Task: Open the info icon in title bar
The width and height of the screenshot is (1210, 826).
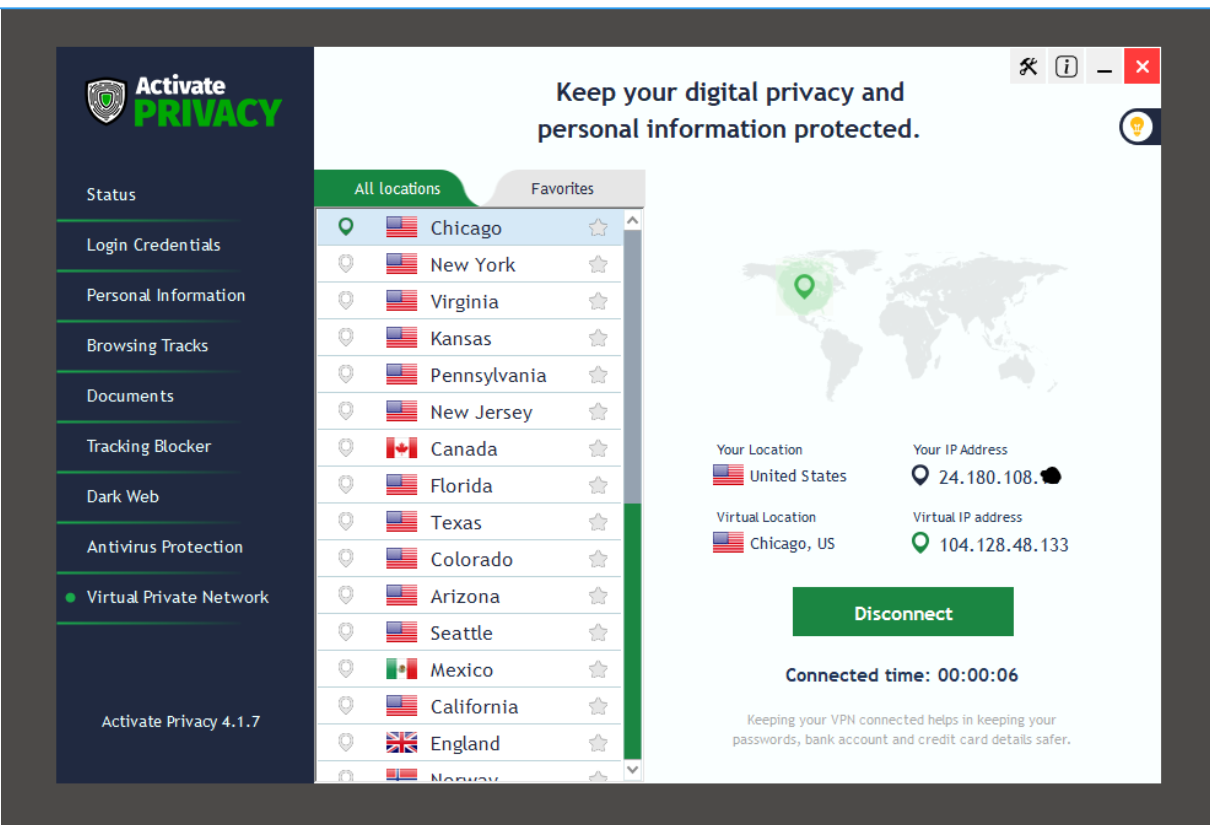Action: [1067, 67]
